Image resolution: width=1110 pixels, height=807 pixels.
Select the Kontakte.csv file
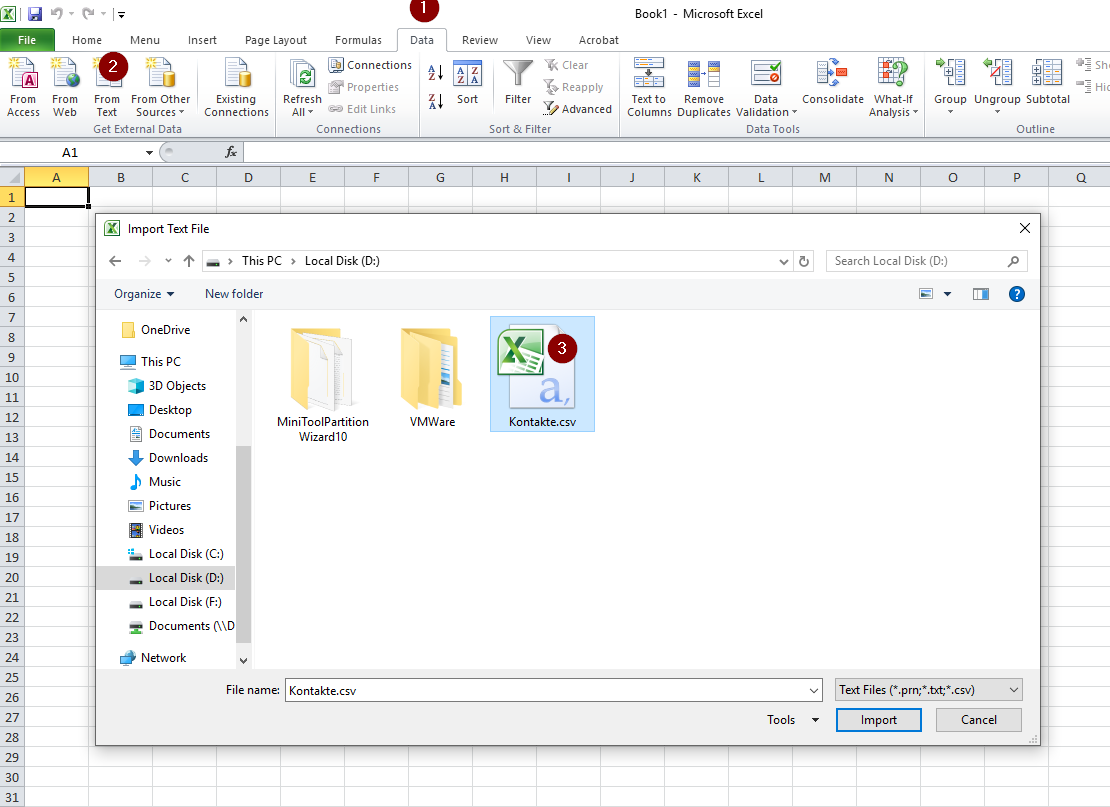click(542, 374)
